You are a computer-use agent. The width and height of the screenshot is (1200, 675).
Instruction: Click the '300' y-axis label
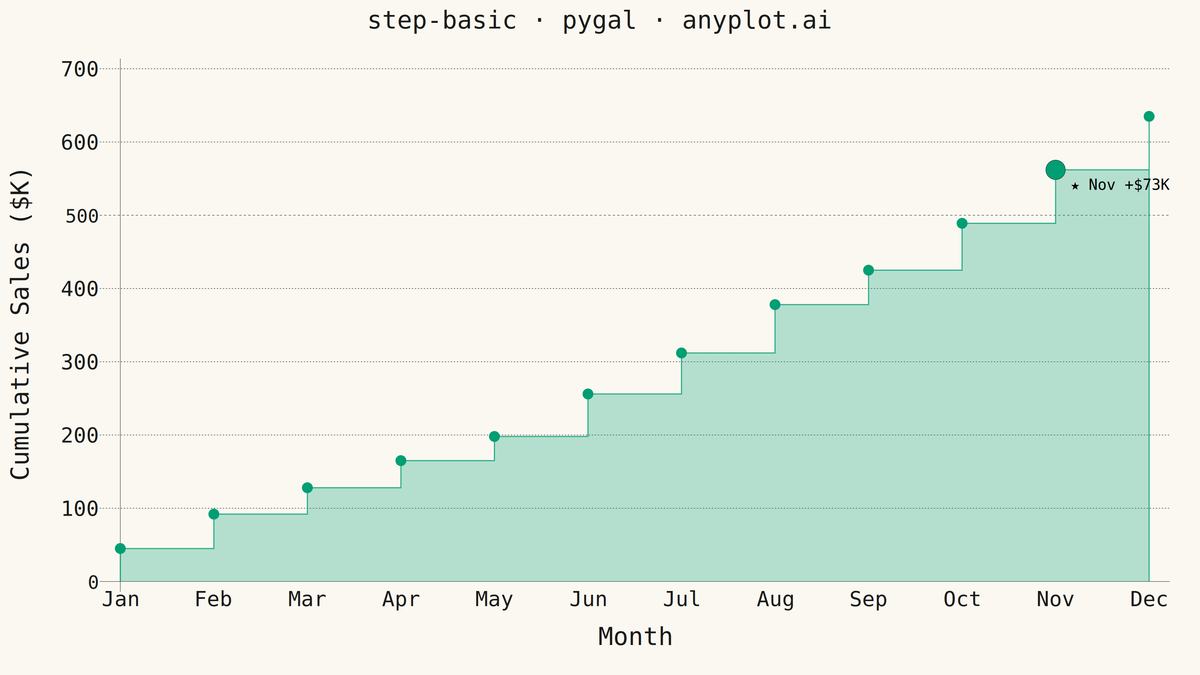coord(80,362)
